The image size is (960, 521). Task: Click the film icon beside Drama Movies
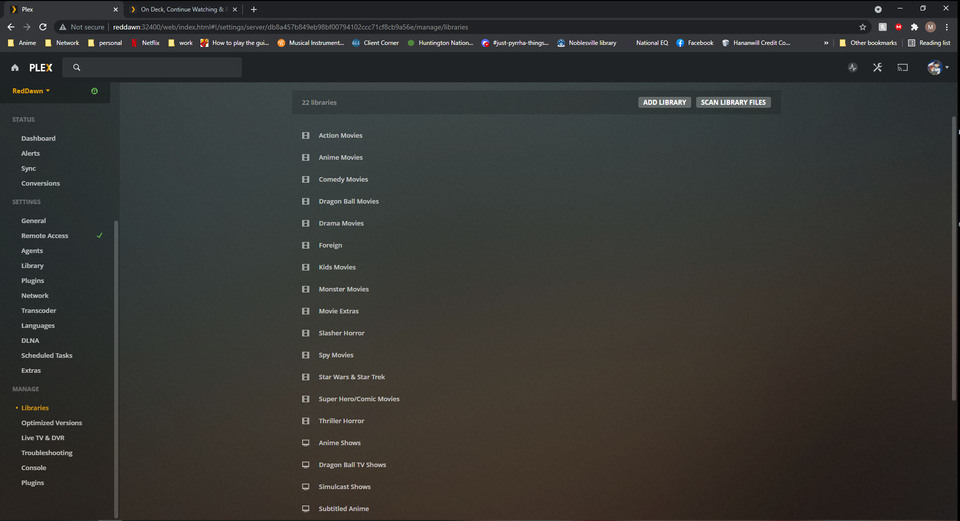306,223
